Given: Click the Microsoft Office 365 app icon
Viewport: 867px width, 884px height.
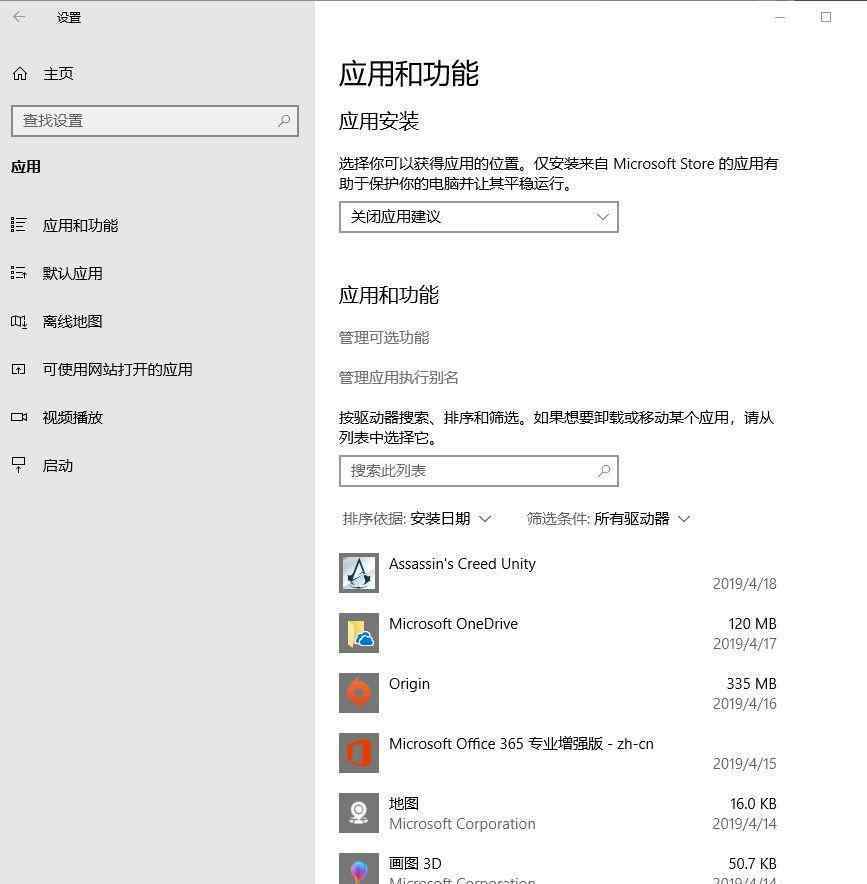Looking at the screenshot, I should [x=359, y=753].
